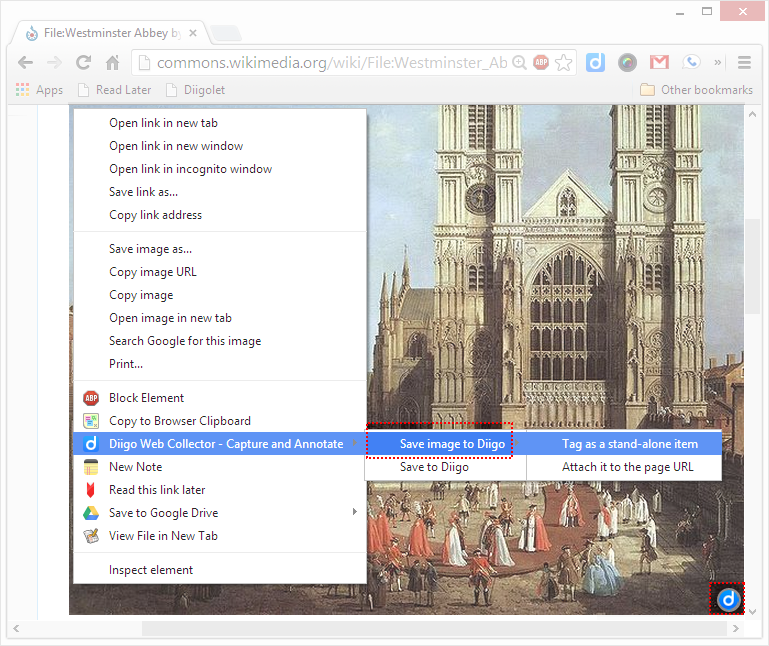The width and height of the screenshot is (769, 646).
Task: Click the ABP Block Element entry
Action: pos(220,398)
